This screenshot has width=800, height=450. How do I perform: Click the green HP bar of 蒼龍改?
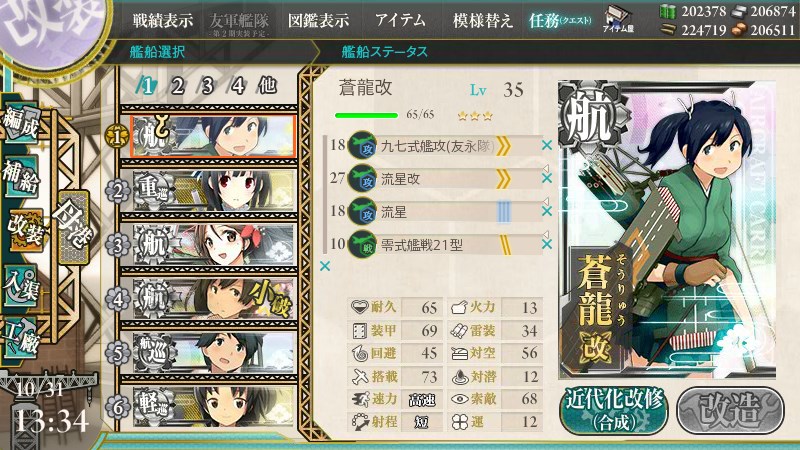point(366,115)
